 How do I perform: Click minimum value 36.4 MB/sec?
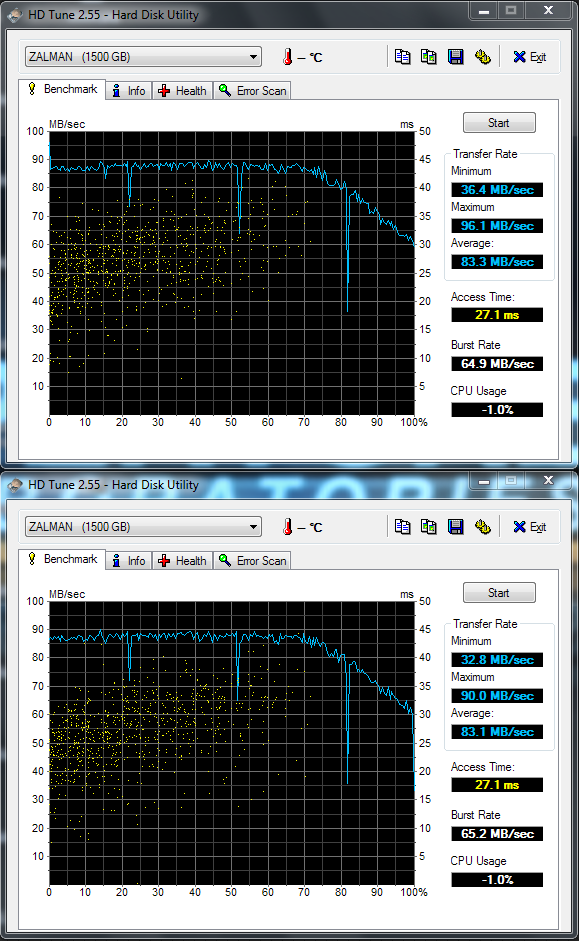(x=497, y=190)
